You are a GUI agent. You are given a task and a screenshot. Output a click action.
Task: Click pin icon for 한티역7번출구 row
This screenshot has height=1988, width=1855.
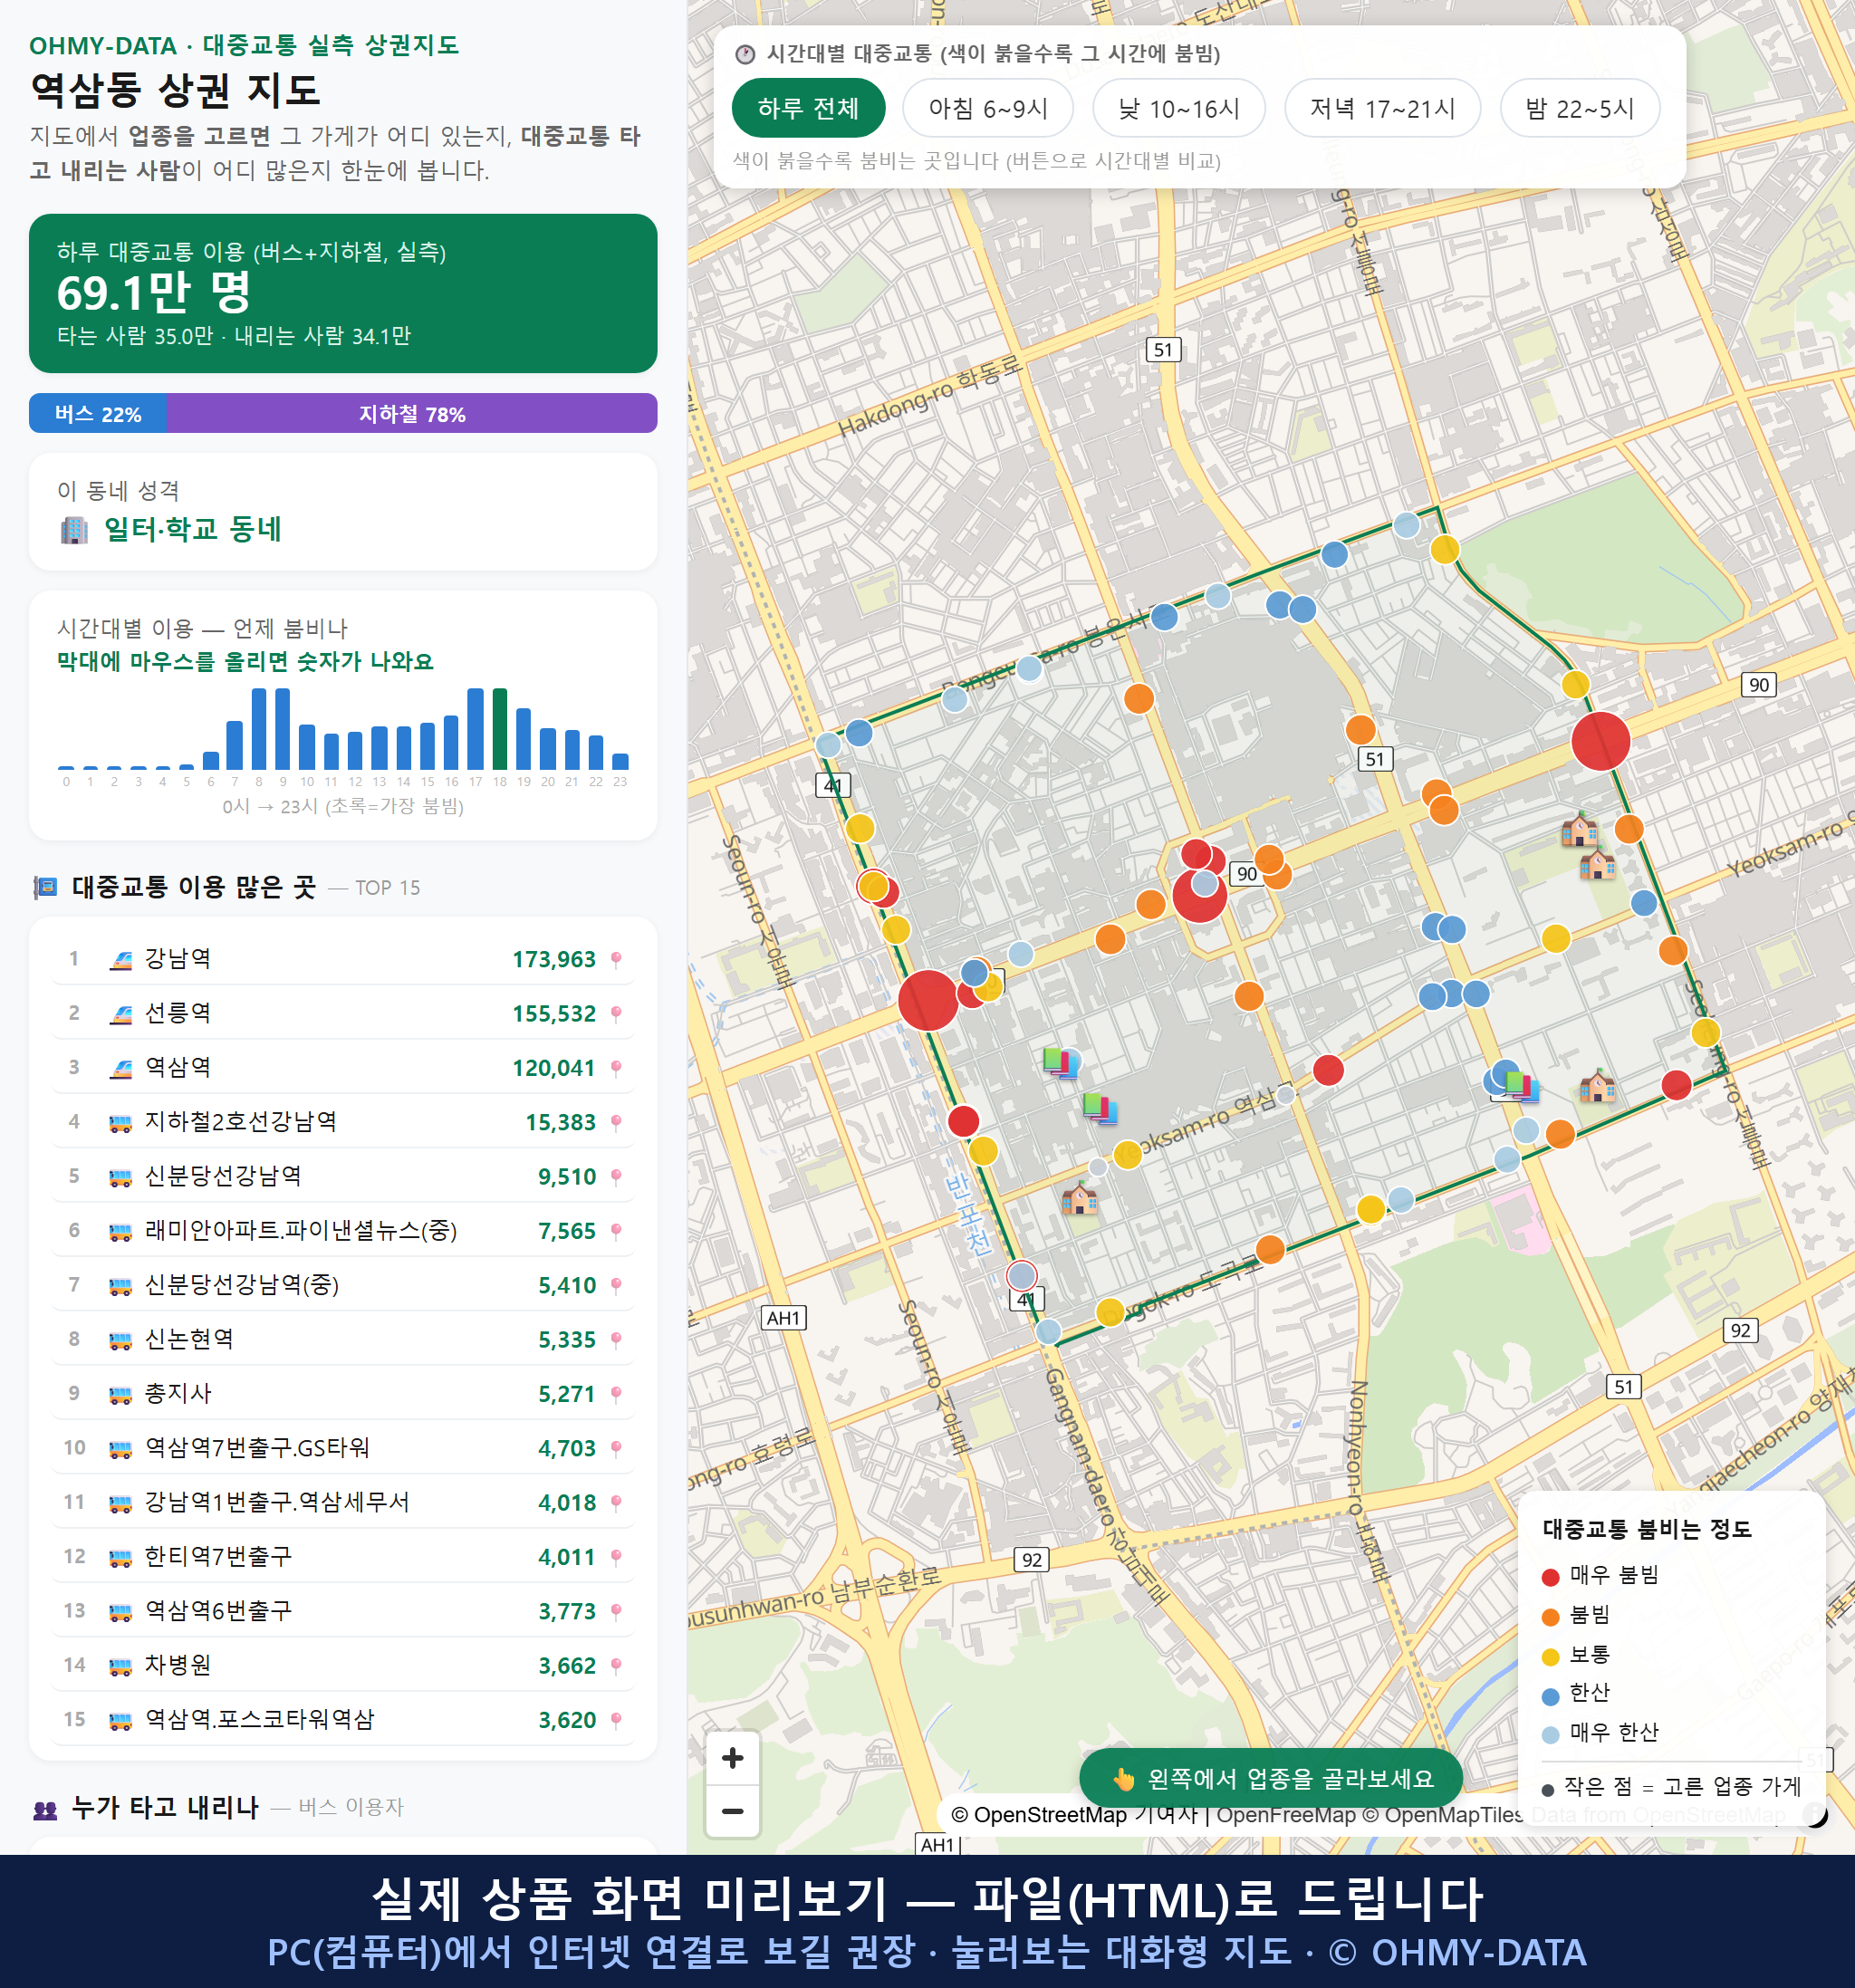click(616, 1557)
